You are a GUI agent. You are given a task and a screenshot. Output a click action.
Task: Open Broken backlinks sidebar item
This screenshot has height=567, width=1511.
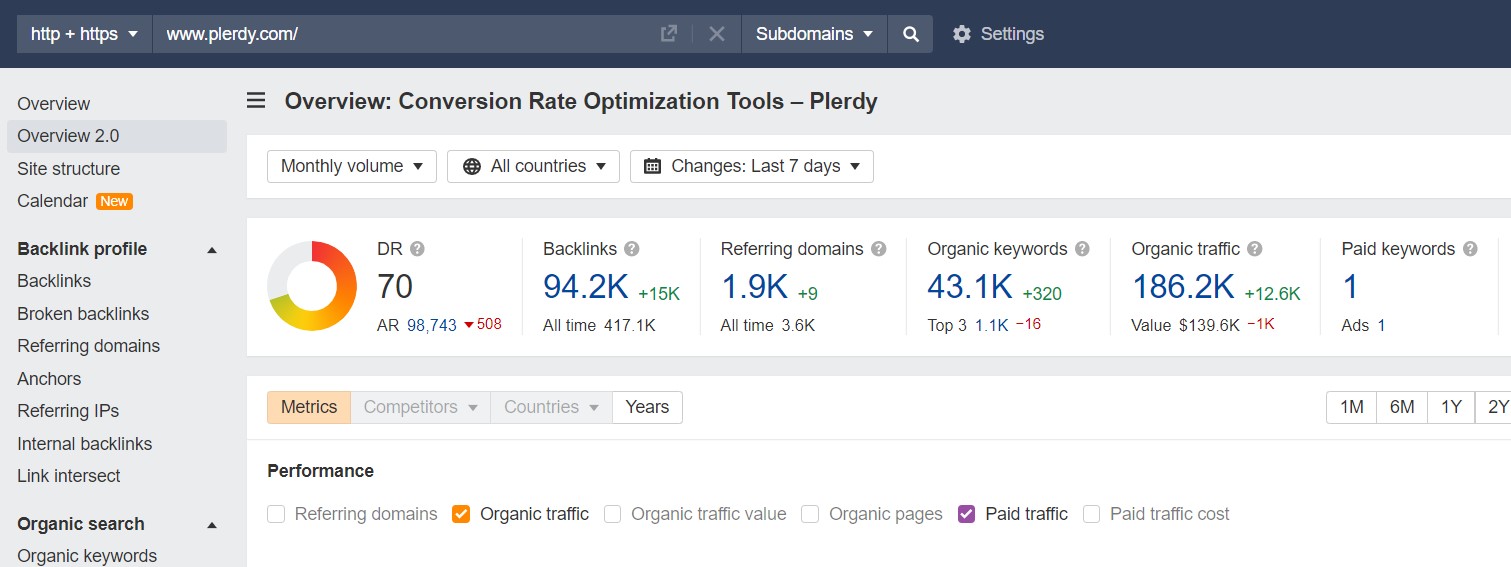[83, 314]
